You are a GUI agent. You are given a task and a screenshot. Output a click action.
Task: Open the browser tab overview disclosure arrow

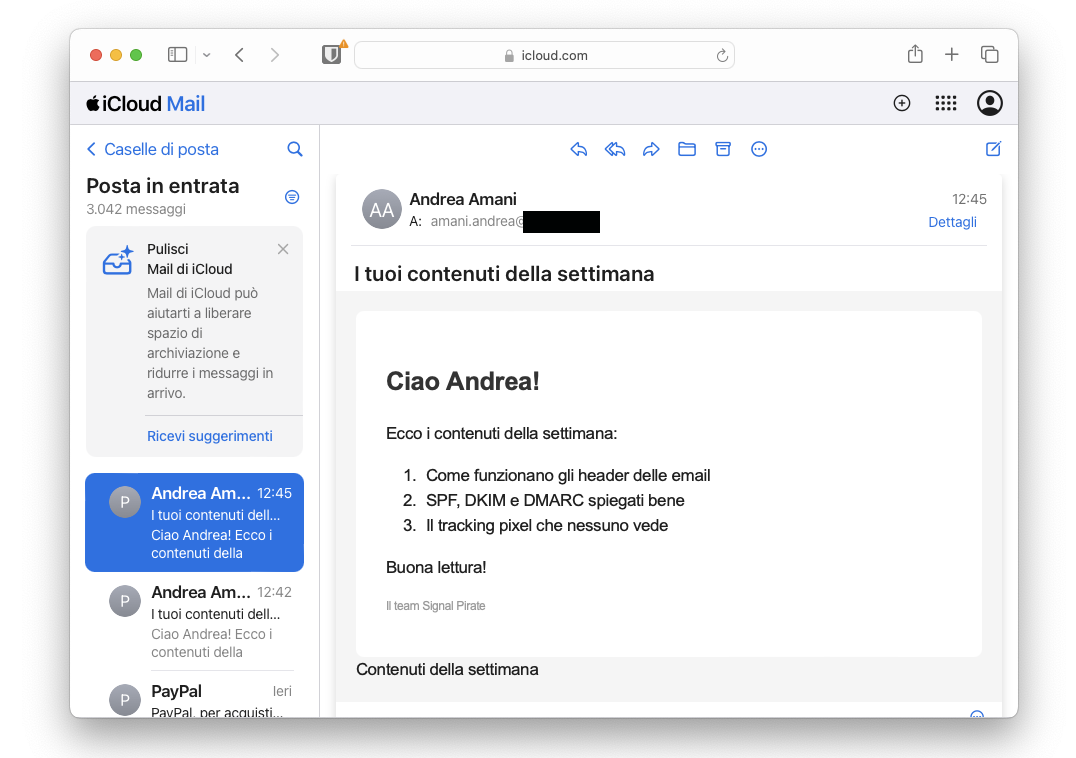click(x=206, y=55)
